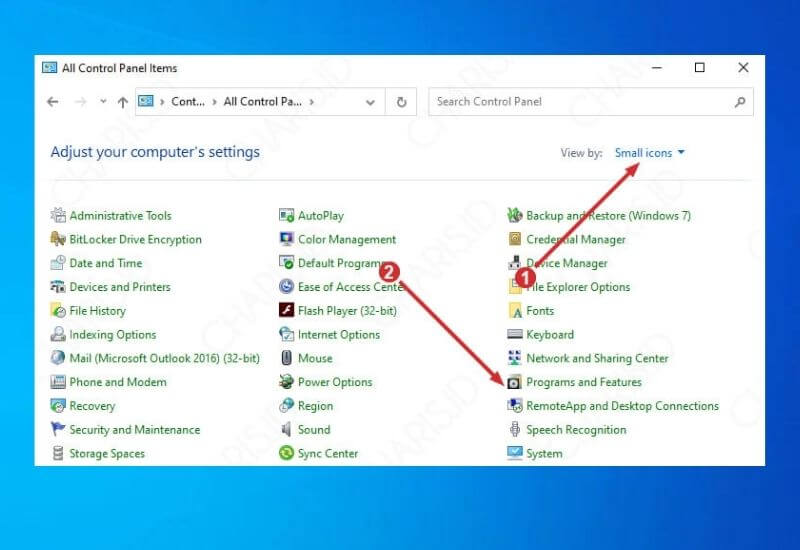Open the Network and Sharing Center icon

point(515,358)
